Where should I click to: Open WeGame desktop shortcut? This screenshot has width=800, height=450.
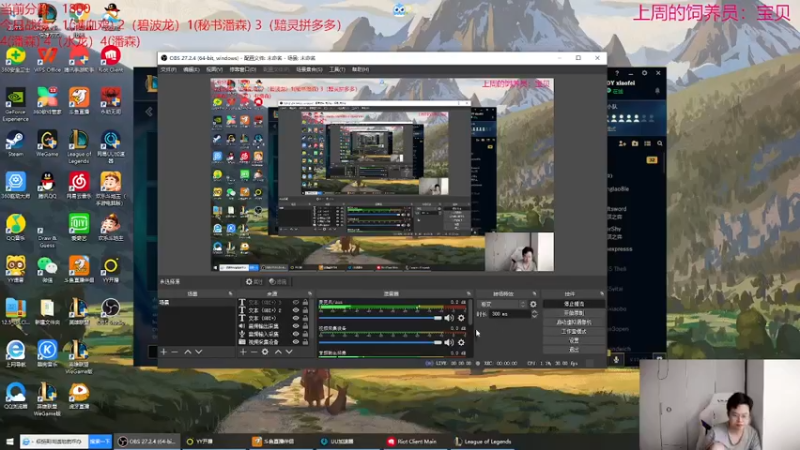[x=47, y=144]
